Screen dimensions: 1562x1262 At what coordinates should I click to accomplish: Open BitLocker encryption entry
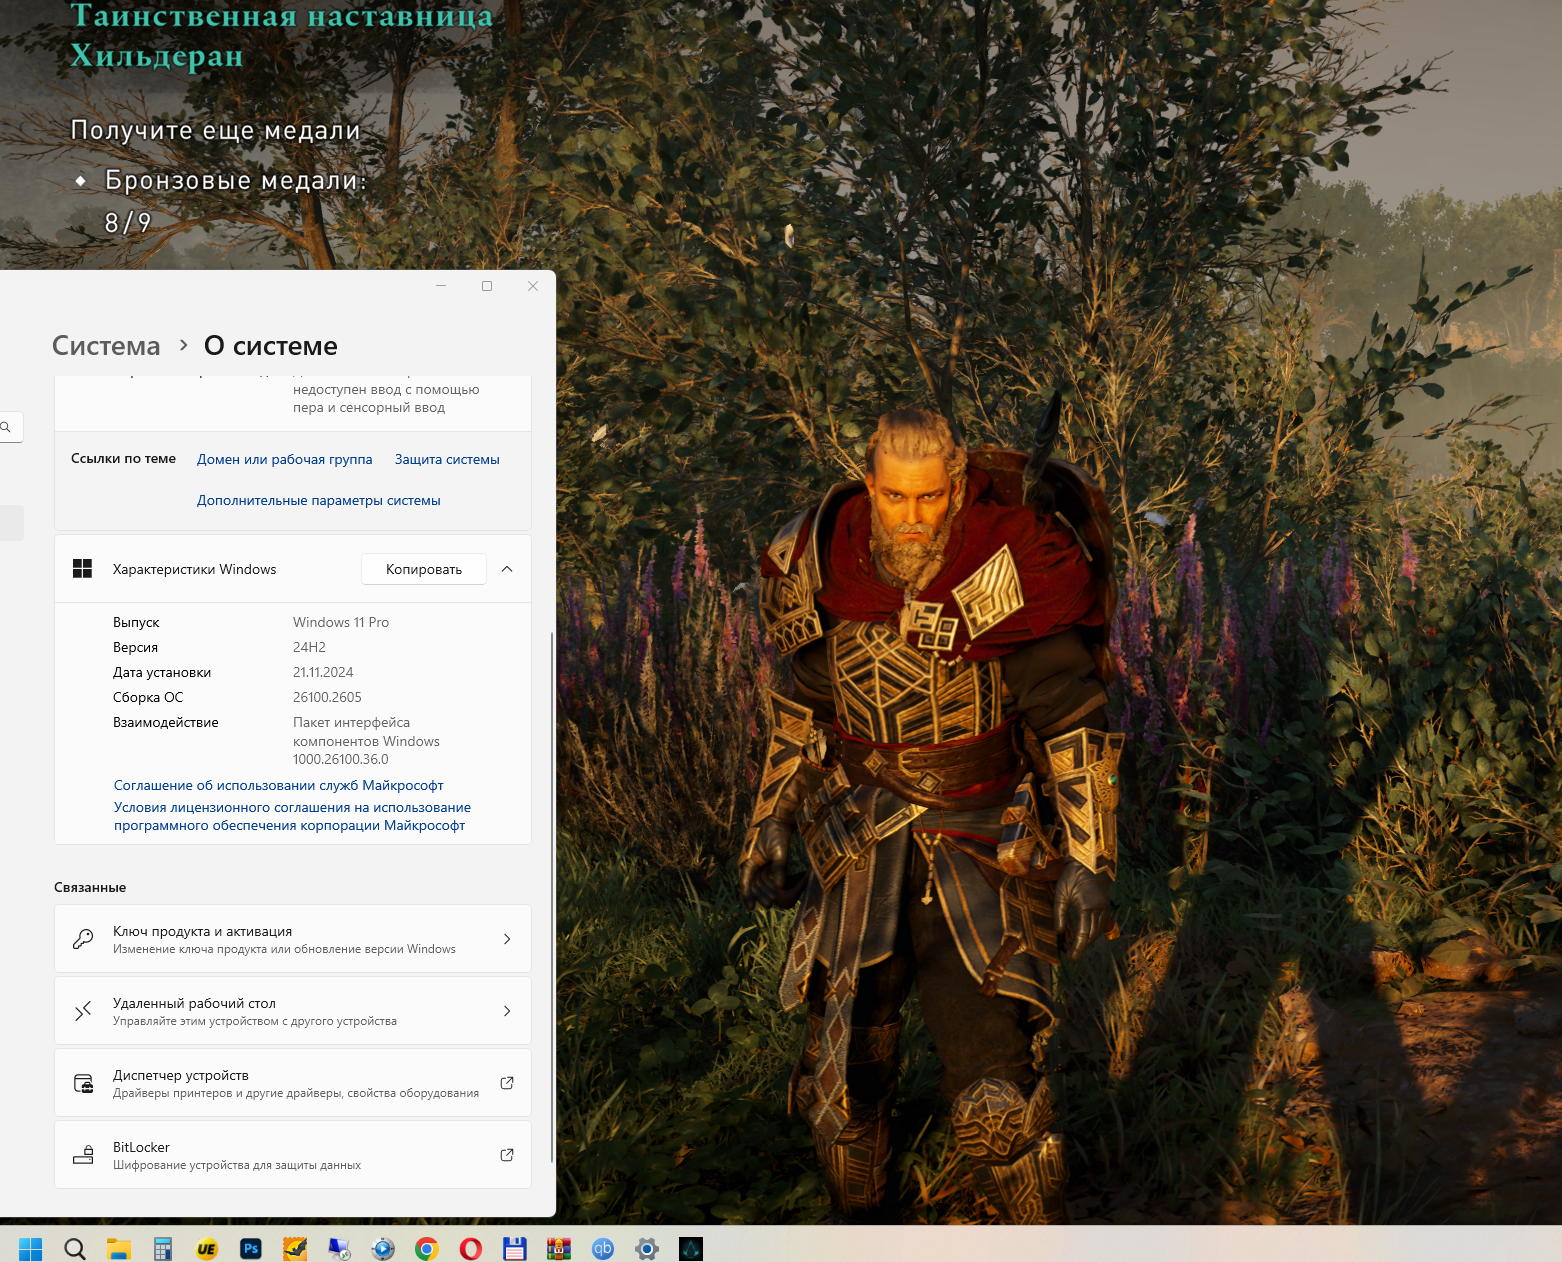click(293, 1155)
